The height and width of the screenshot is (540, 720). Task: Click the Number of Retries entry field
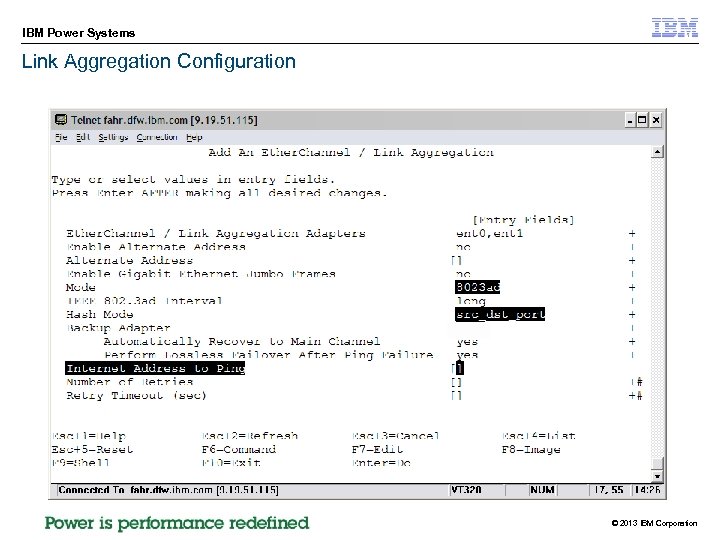456,382
